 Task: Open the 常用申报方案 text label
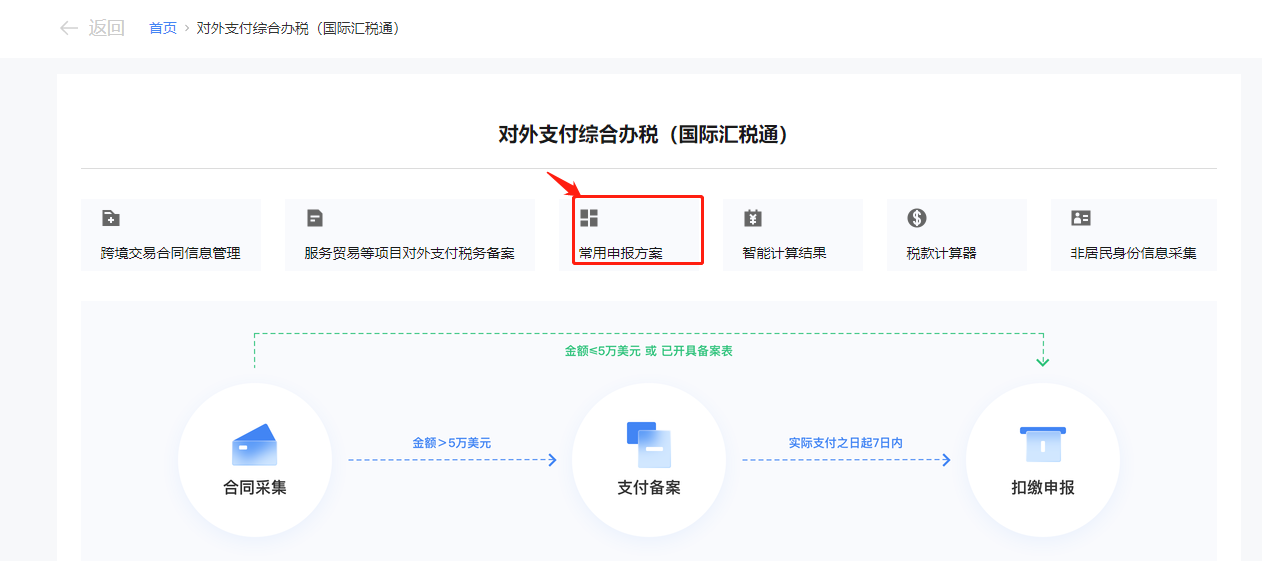click(x=620, y=253)
